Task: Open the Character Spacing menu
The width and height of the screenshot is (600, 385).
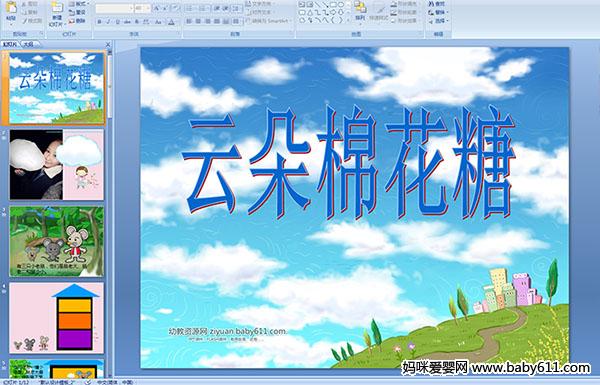Action: [146, 22]
